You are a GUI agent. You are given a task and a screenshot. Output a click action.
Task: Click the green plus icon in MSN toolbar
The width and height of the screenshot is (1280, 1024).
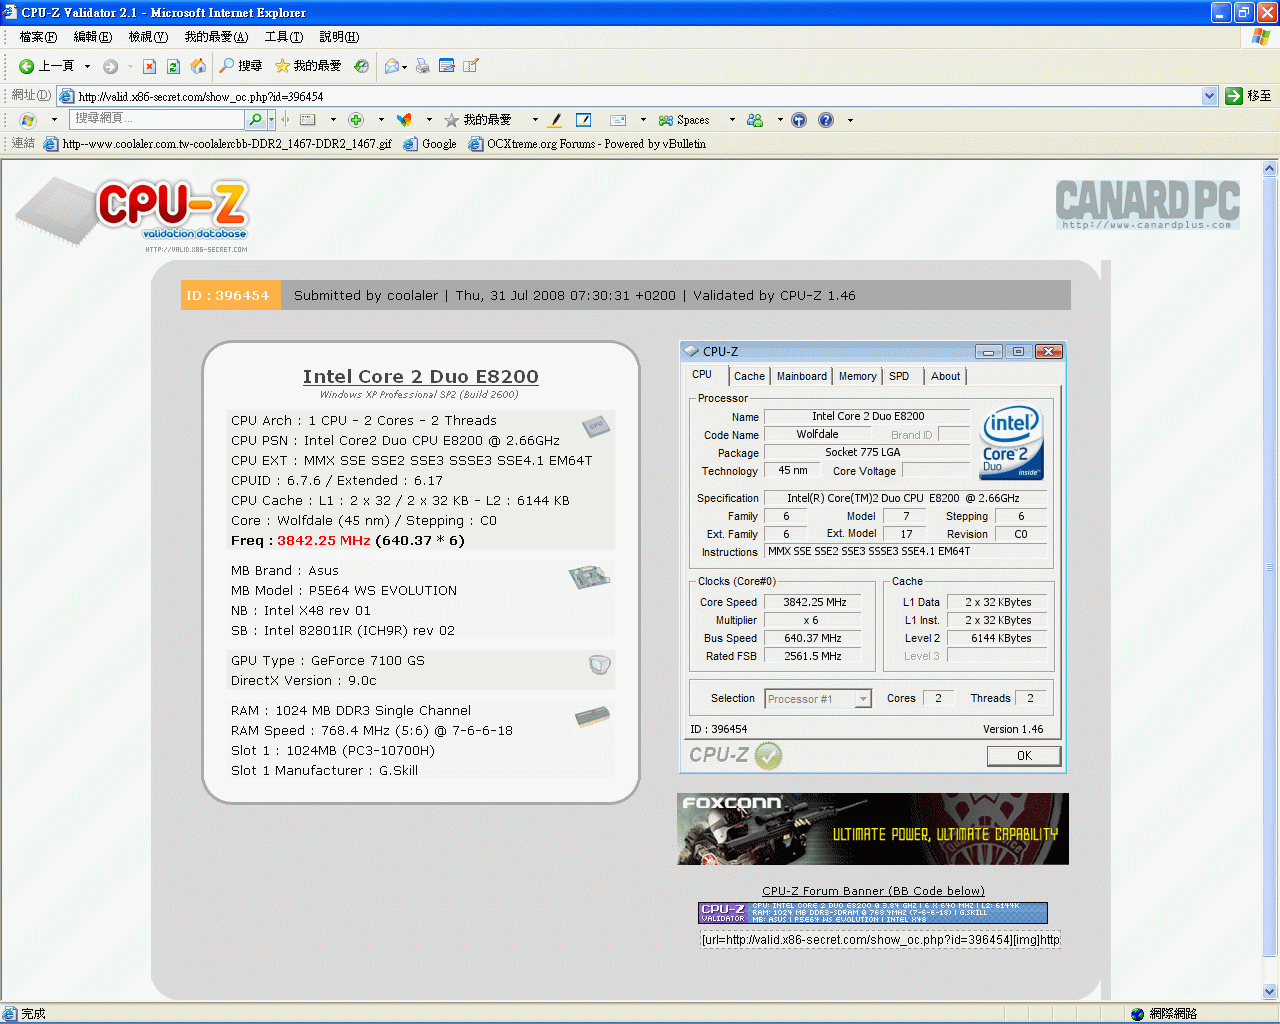pos(356,120)
